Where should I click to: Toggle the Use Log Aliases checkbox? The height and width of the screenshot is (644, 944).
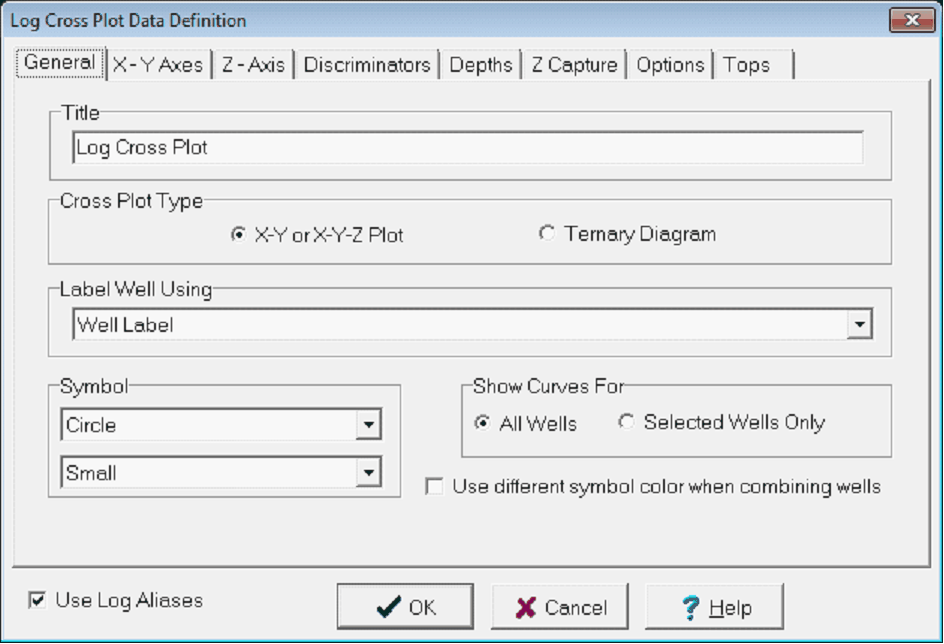[38, 601]
